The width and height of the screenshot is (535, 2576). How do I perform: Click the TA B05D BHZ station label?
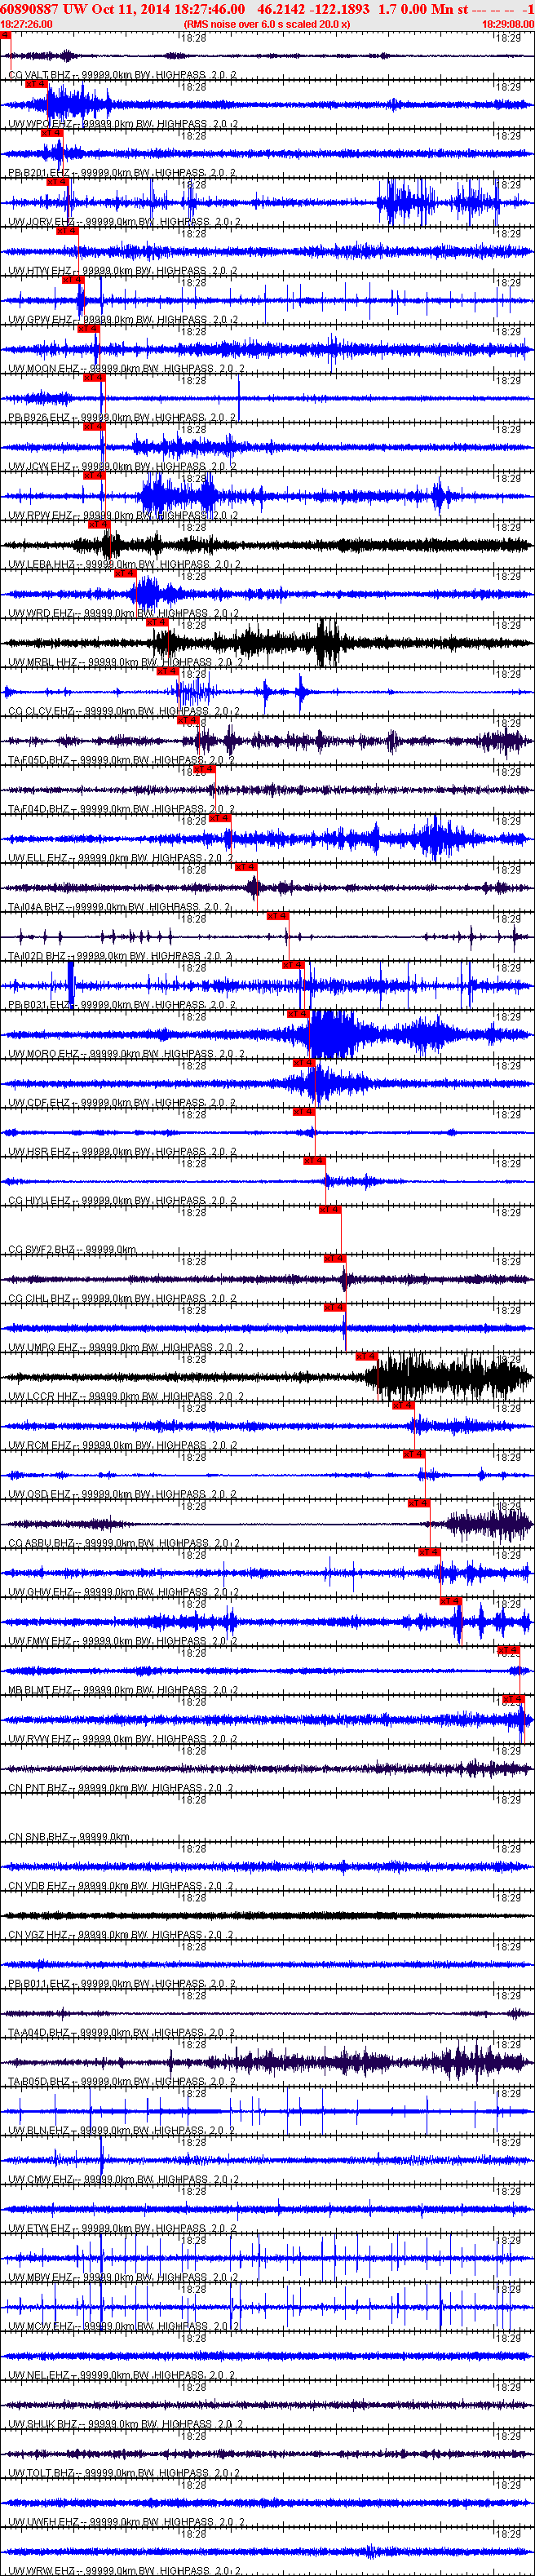[40, 2082]
